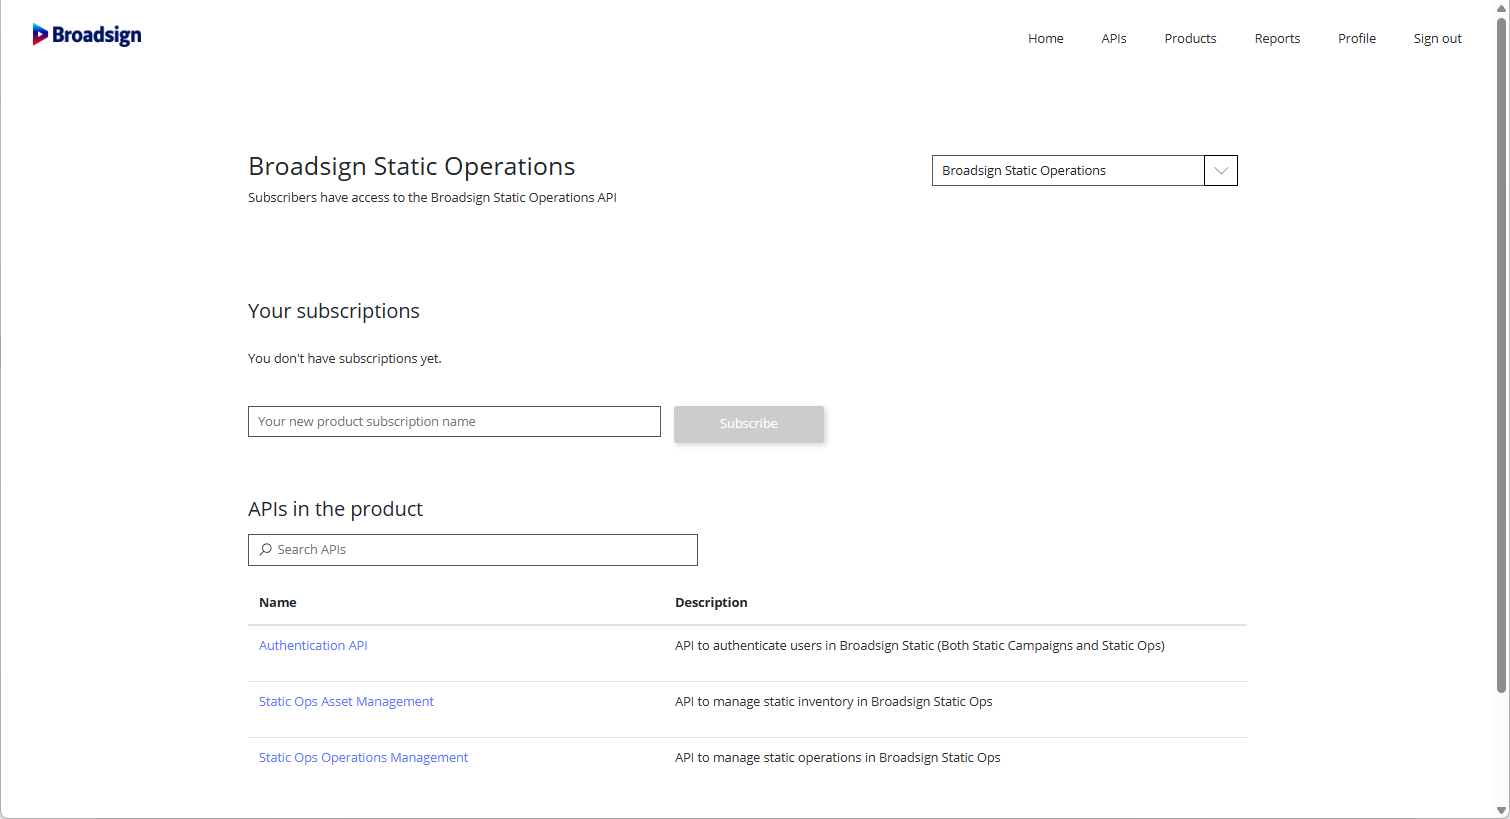The height and width of the screenshot is (819, 1510).
Task: Open the Broadsign Static Operations product selector
Action: point(1084,170)
